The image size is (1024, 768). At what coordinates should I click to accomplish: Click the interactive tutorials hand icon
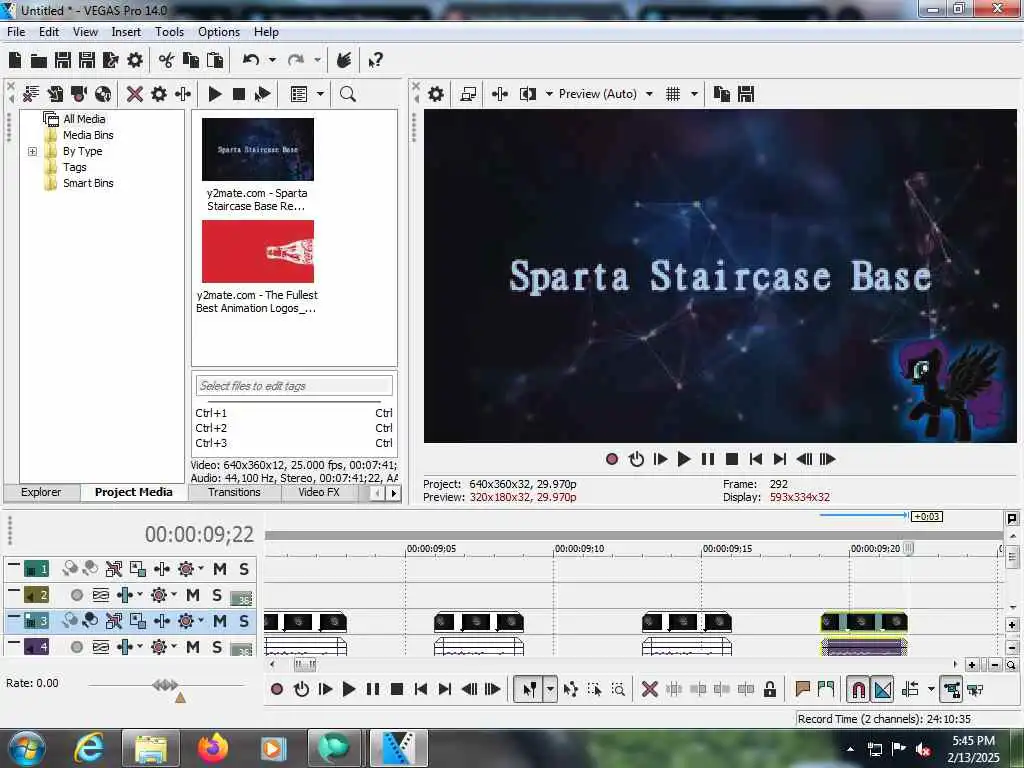tap(344, 60)
